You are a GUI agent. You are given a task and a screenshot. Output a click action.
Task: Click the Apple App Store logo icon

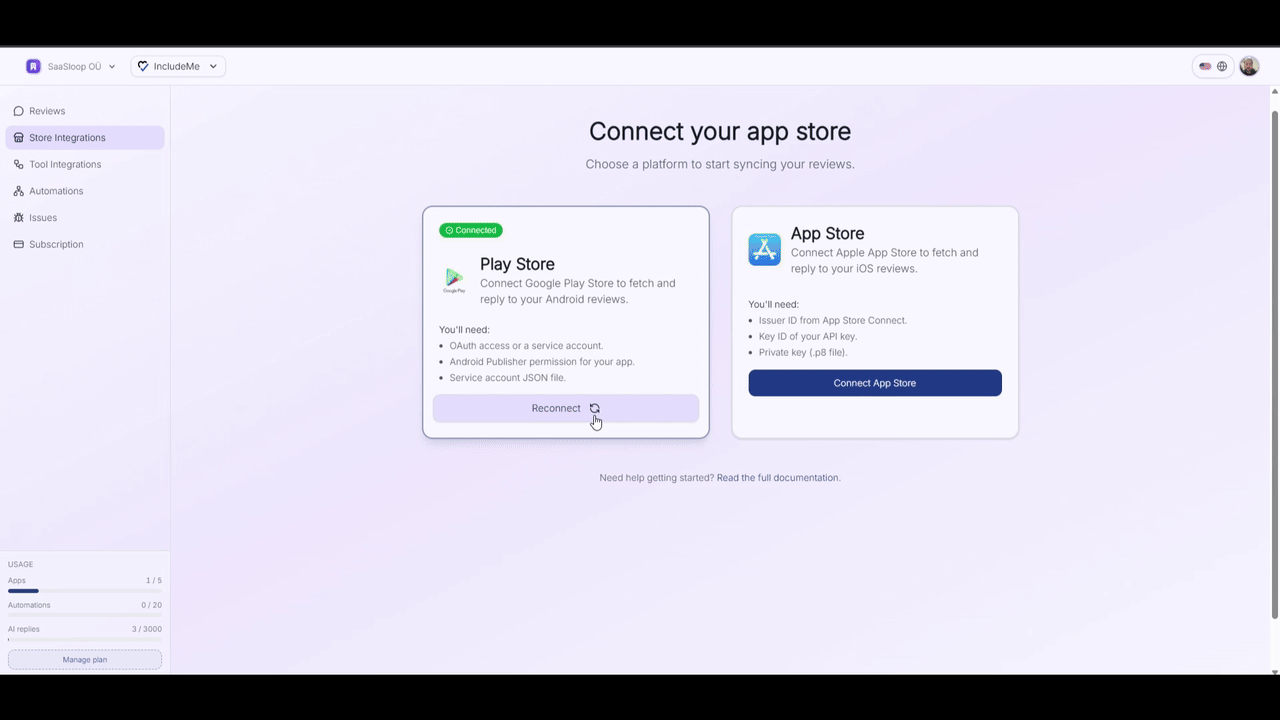[764, 250]
